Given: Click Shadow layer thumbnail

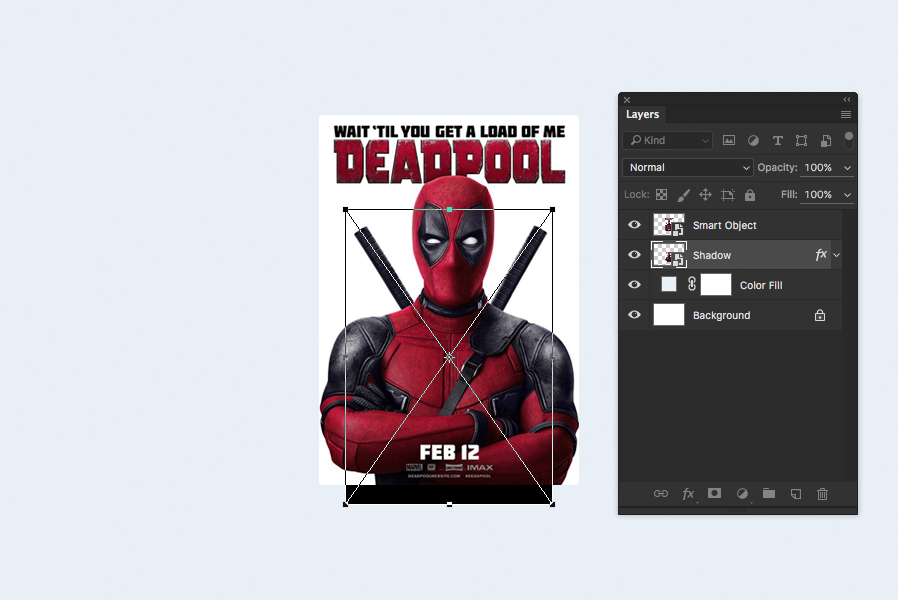Looking at the screenshot, I should pos(669,255).
